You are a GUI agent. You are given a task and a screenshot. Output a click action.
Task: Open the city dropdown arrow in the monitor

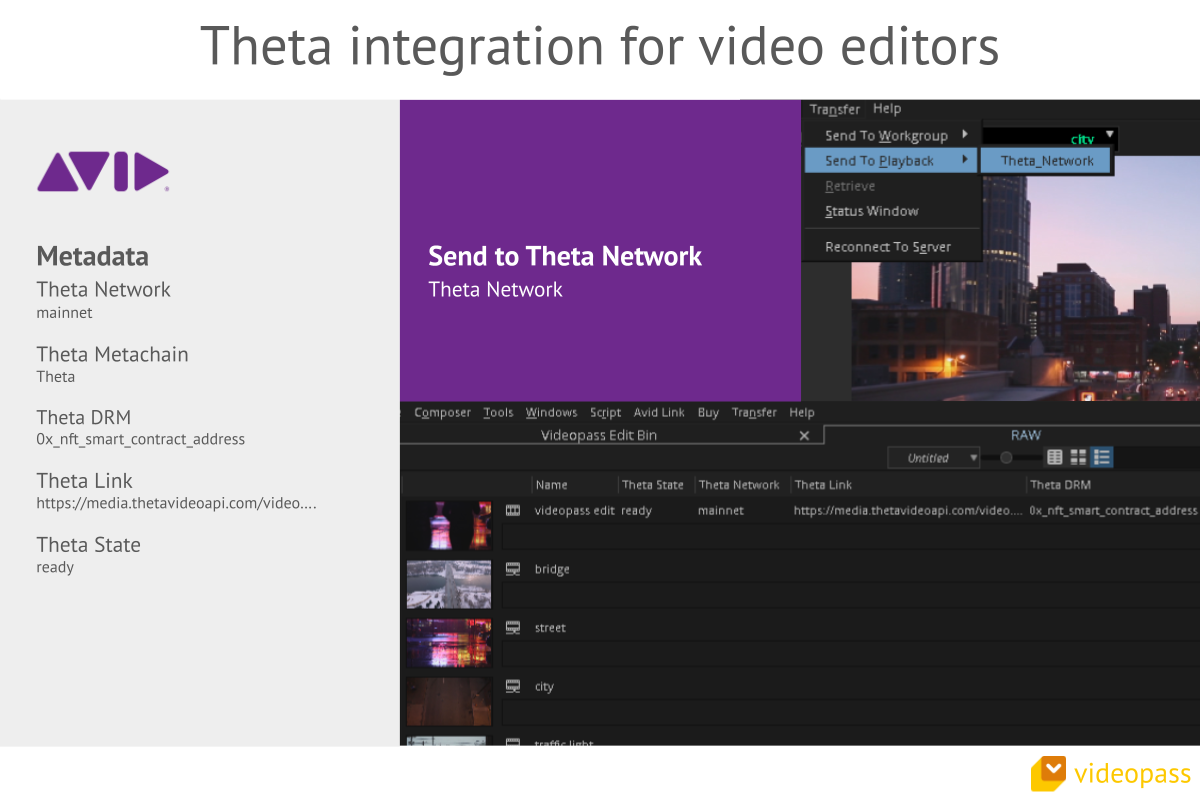click(x=1109, y=134)
